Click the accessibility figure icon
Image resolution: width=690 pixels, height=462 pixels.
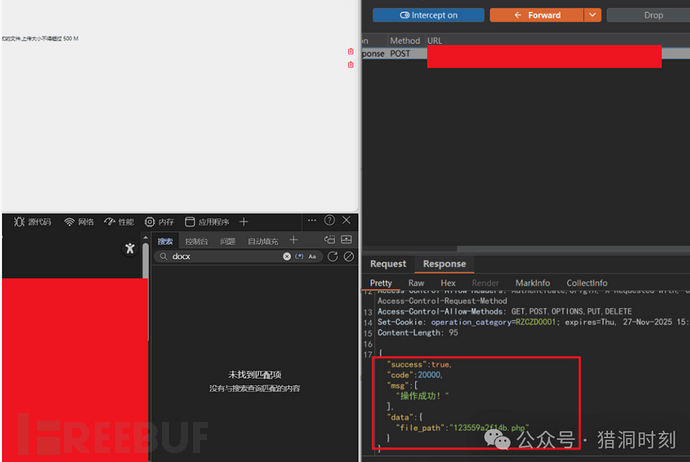pyautogui.click(x=128, y=248)
